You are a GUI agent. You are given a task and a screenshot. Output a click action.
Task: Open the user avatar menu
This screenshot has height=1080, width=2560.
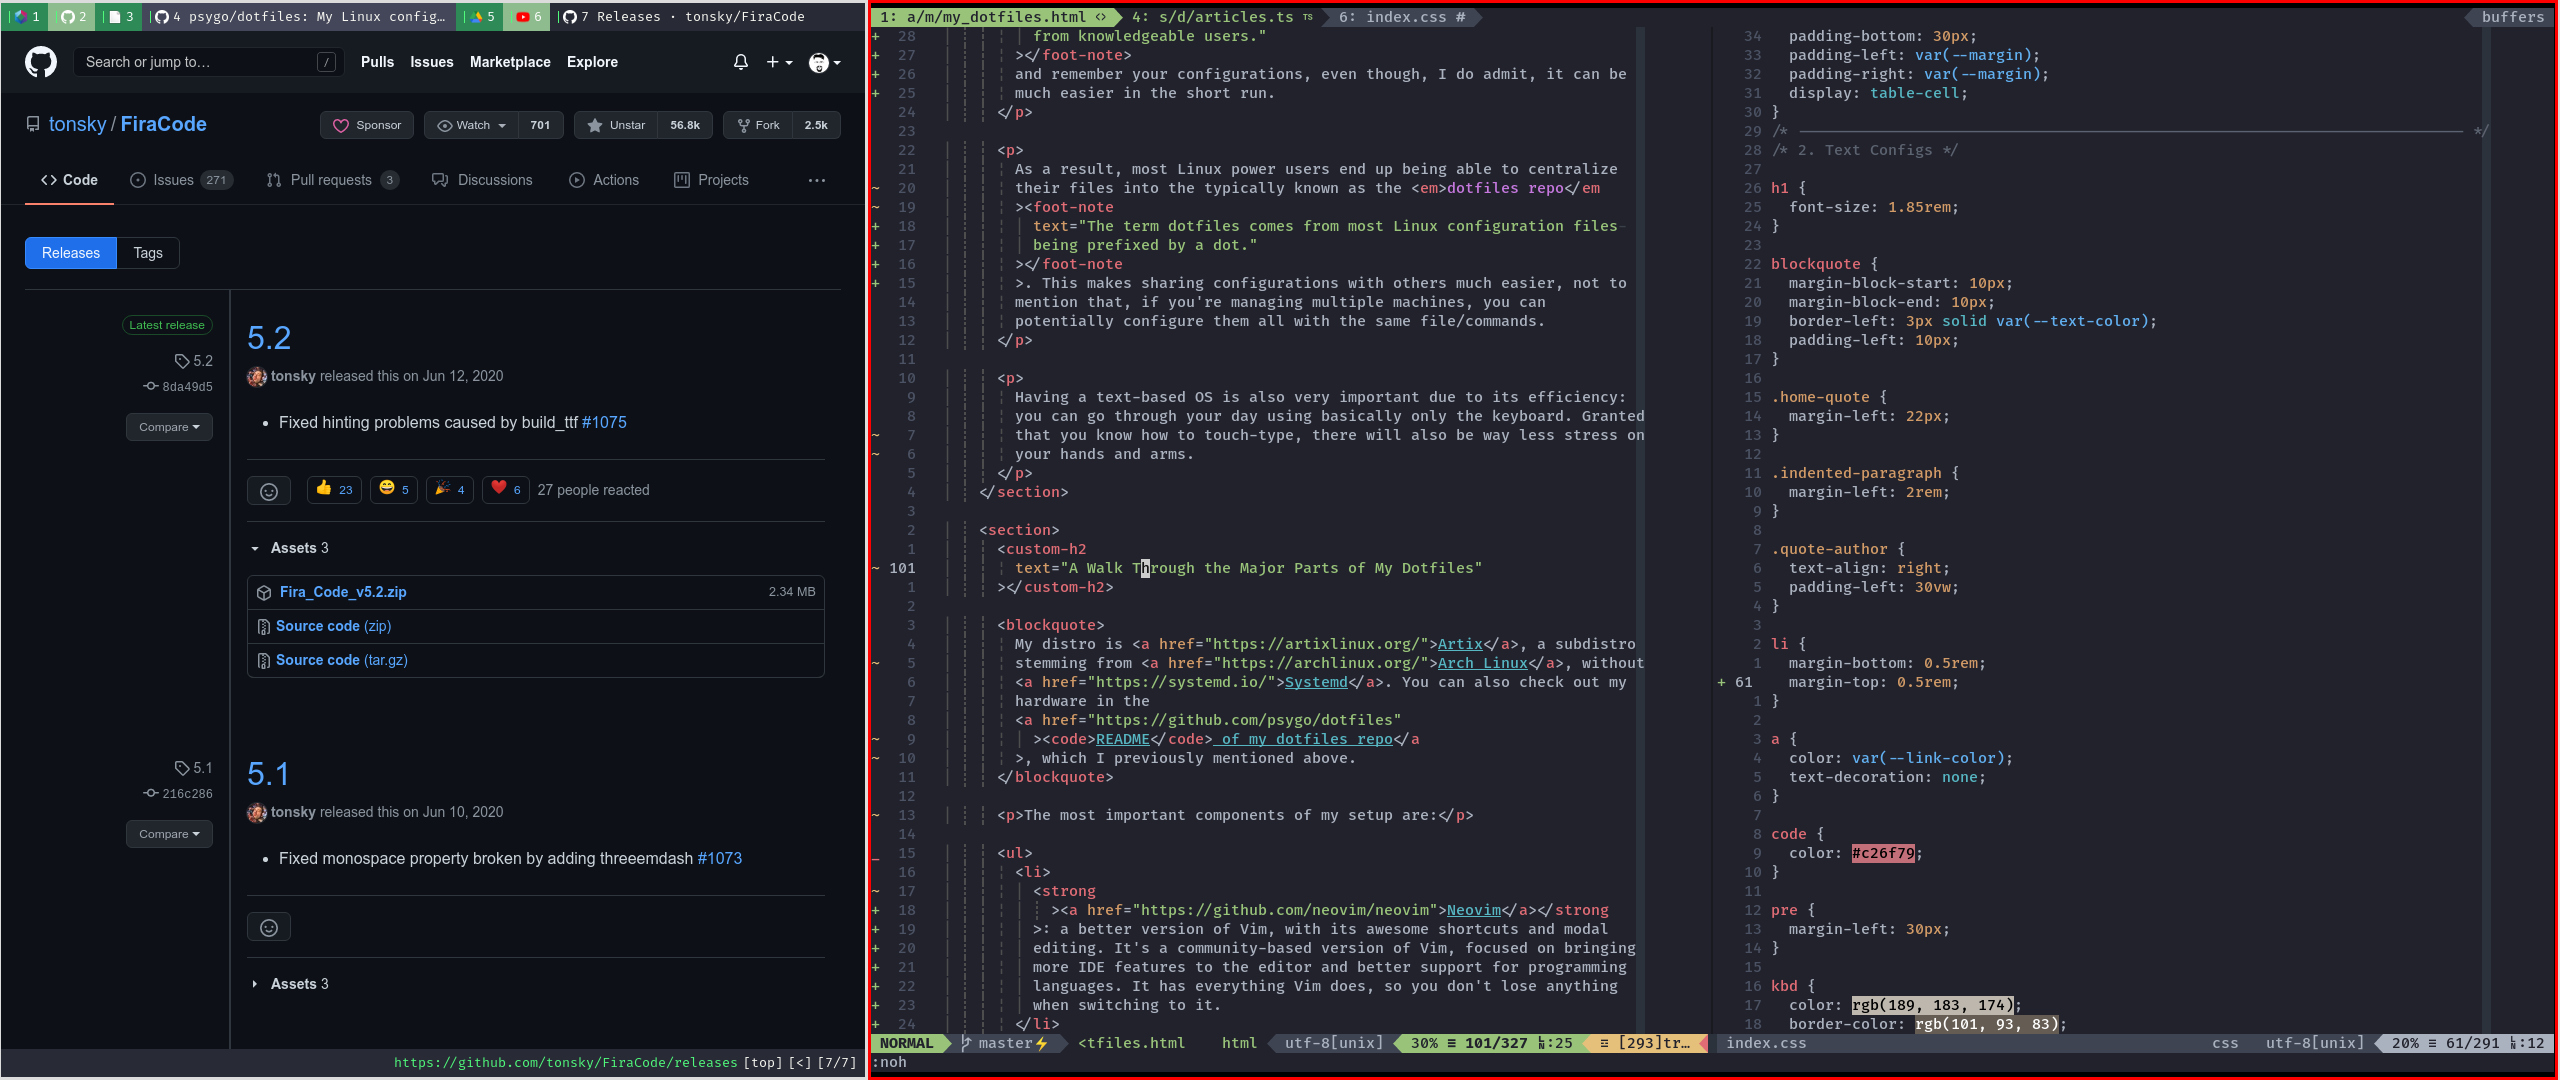(x=824, y=62)
